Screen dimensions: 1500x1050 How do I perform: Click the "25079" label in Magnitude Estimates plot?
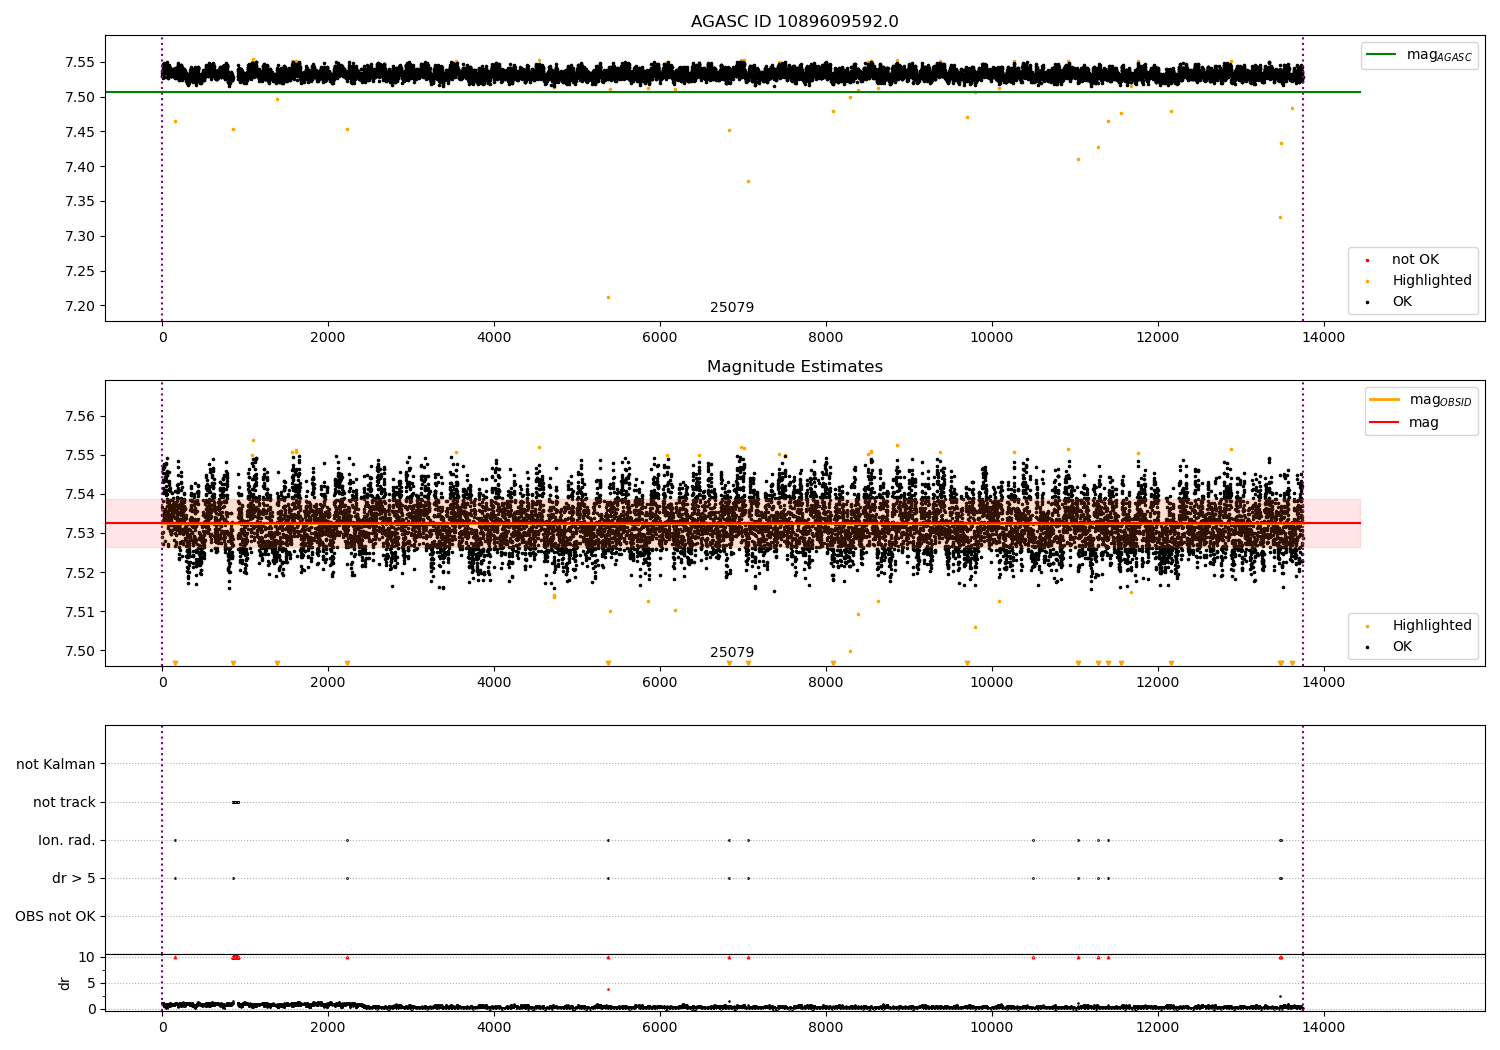(732, 653)
